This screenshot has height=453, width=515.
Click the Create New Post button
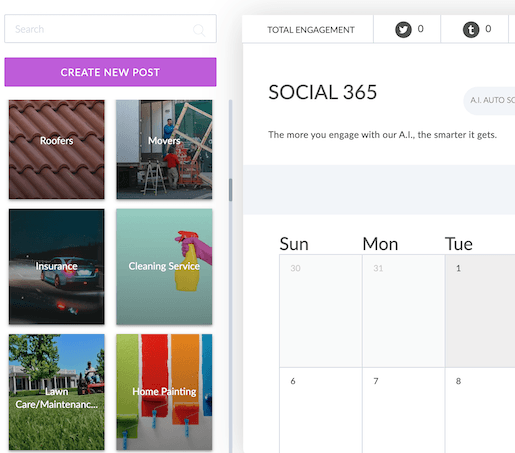click(x=110, y=72)
